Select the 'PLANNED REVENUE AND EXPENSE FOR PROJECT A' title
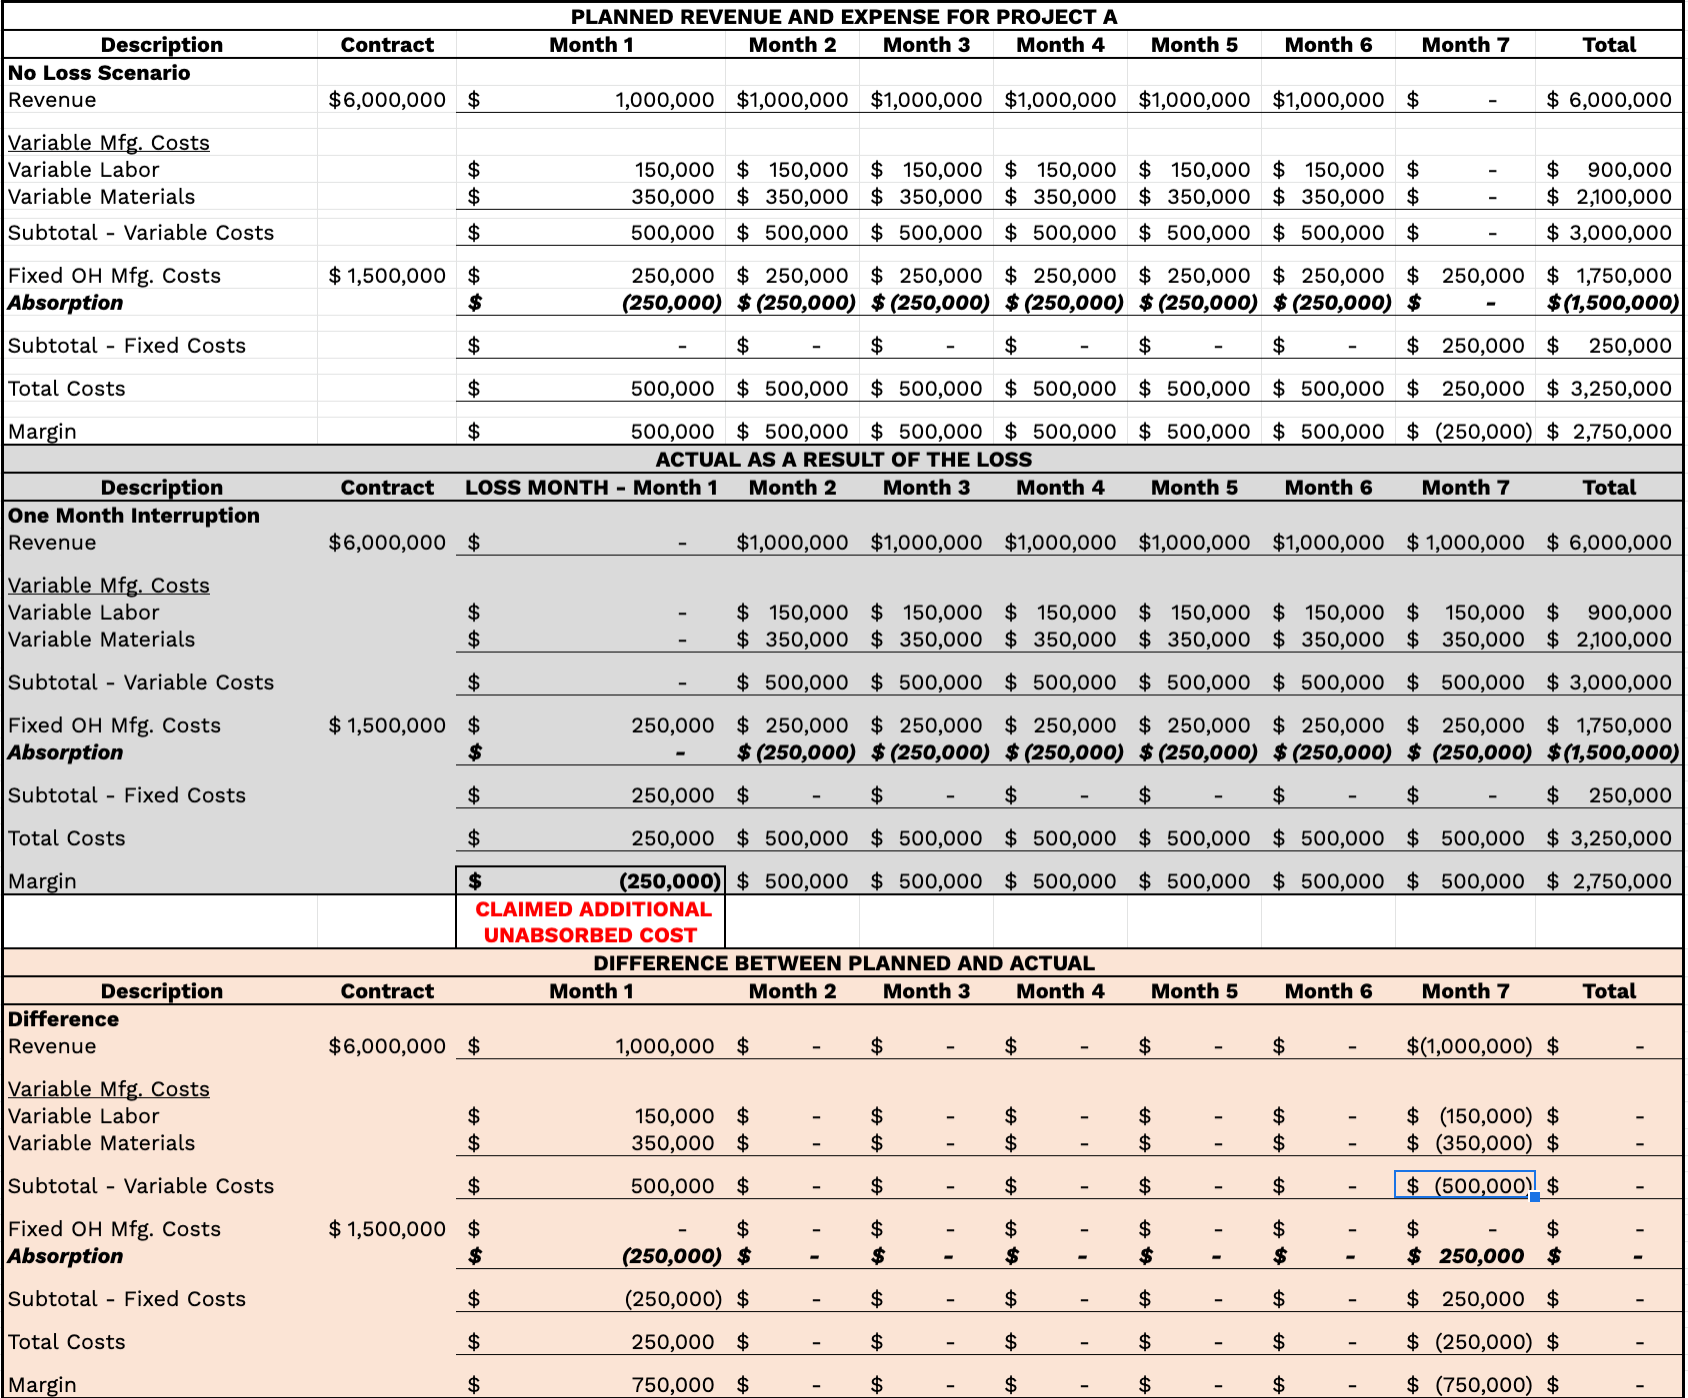Image resolution: width=1688 pixels, height=1398 pixels. click(x=843, y=17)
